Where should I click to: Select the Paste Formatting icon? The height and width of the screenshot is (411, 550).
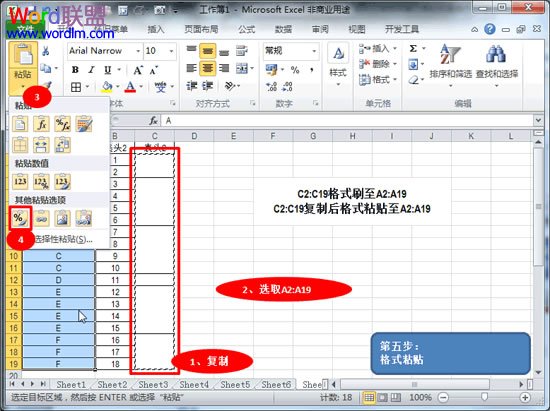(20, 218)
